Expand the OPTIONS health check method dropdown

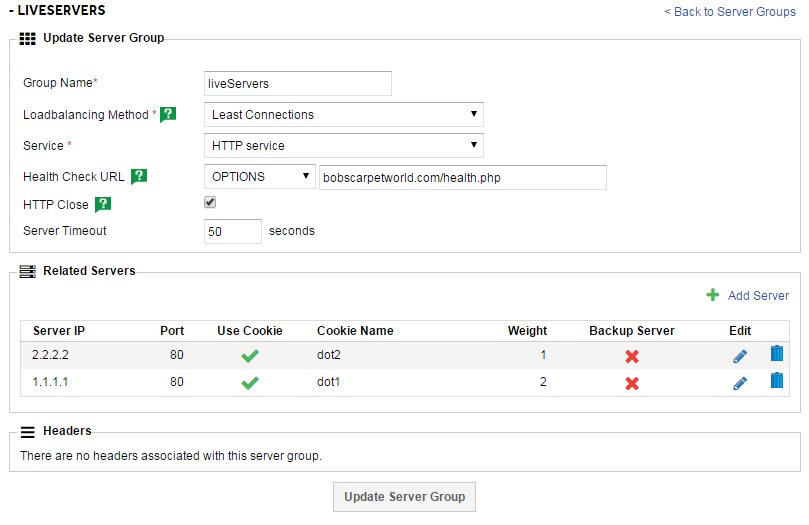click(259, 177)
